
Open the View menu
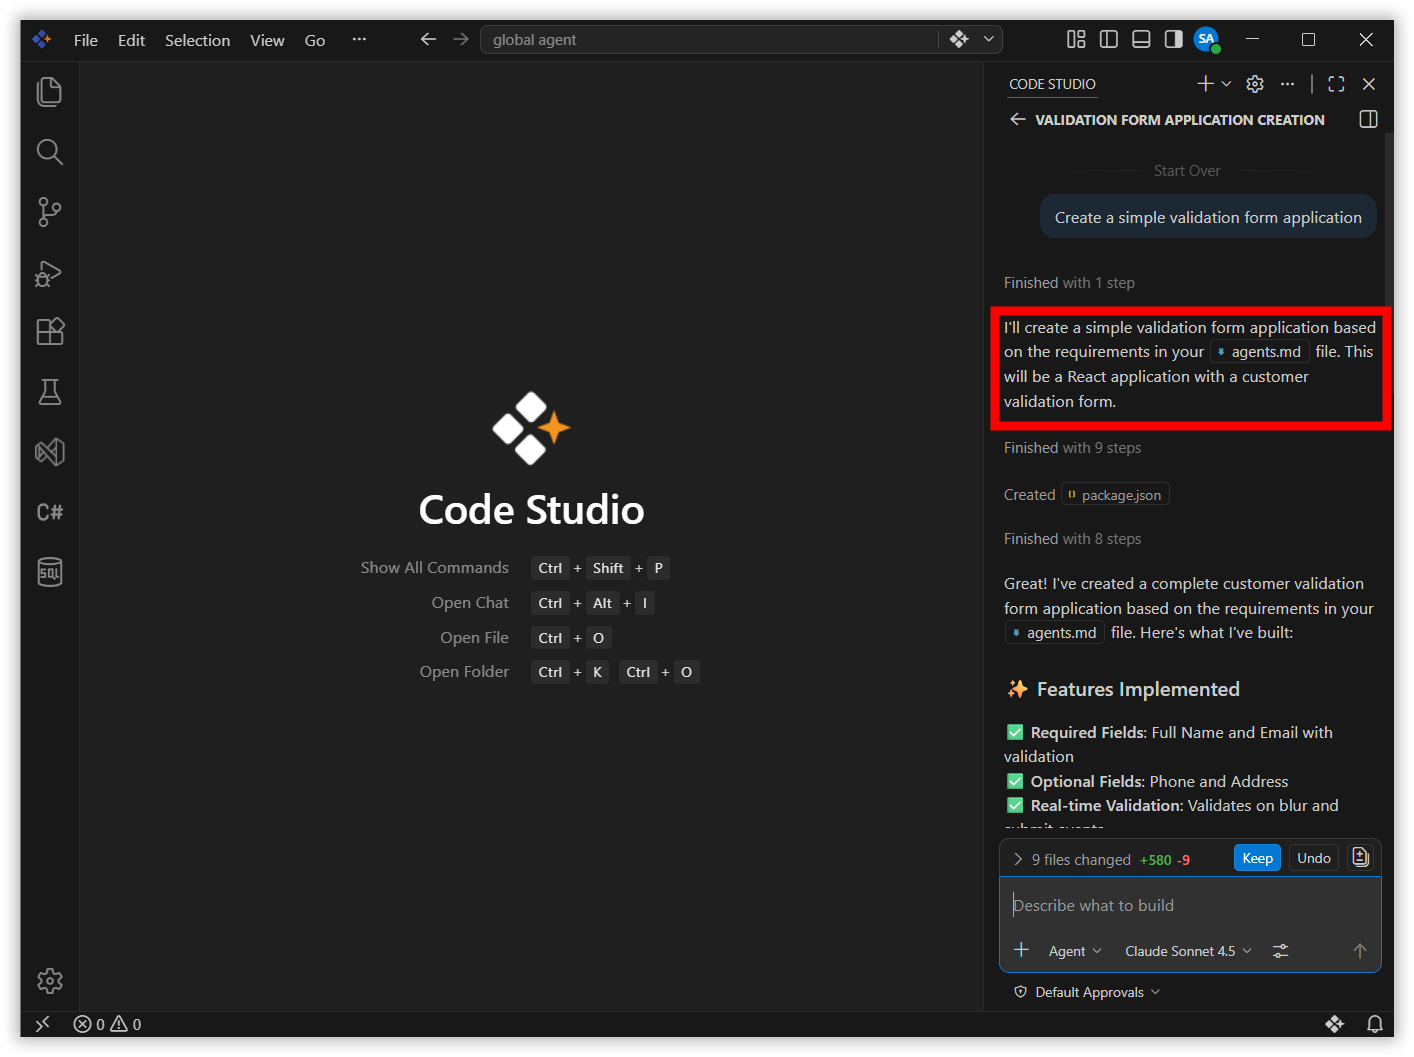coord(267,40)
